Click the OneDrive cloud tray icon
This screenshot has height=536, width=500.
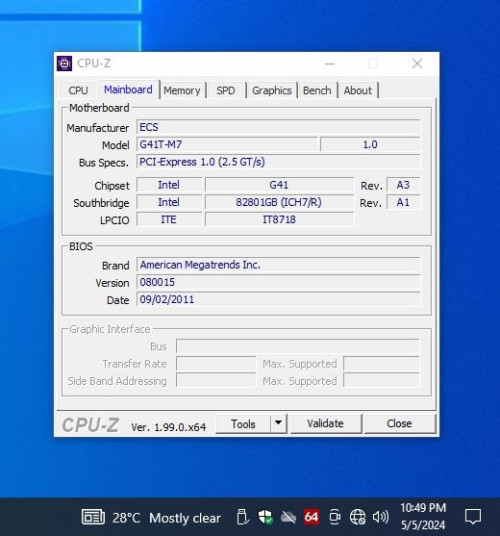(x=288, y=517)
